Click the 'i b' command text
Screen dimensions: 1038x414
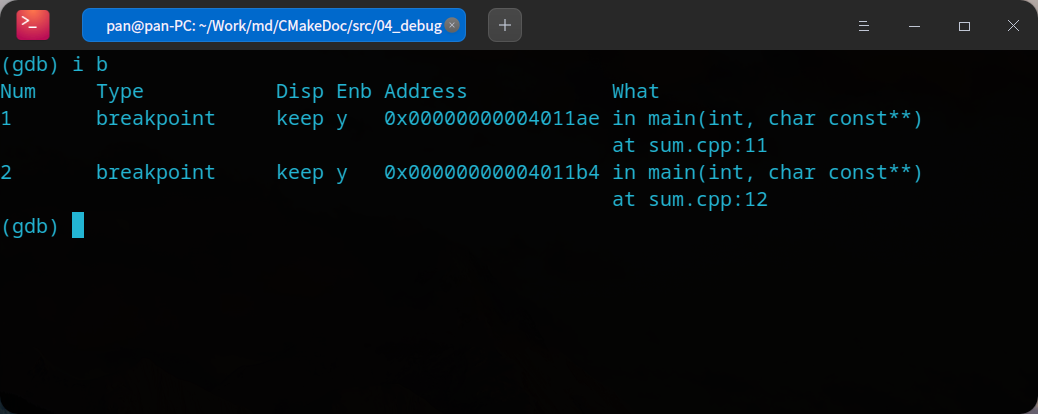(x=89, y=65)
